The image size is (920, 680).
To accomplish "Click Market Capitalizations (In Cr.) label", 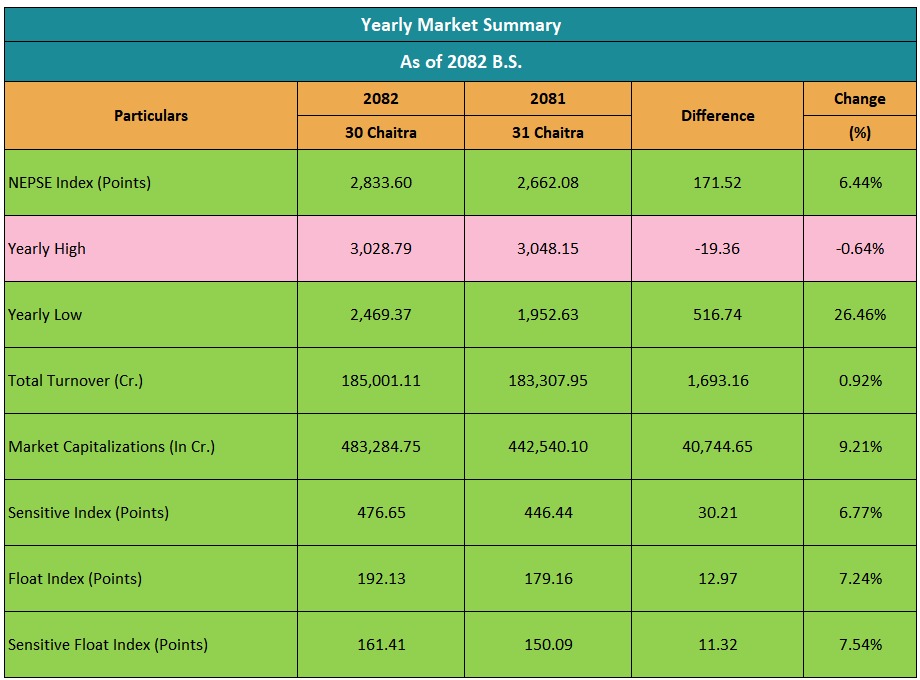I will (x=112, y=447).
